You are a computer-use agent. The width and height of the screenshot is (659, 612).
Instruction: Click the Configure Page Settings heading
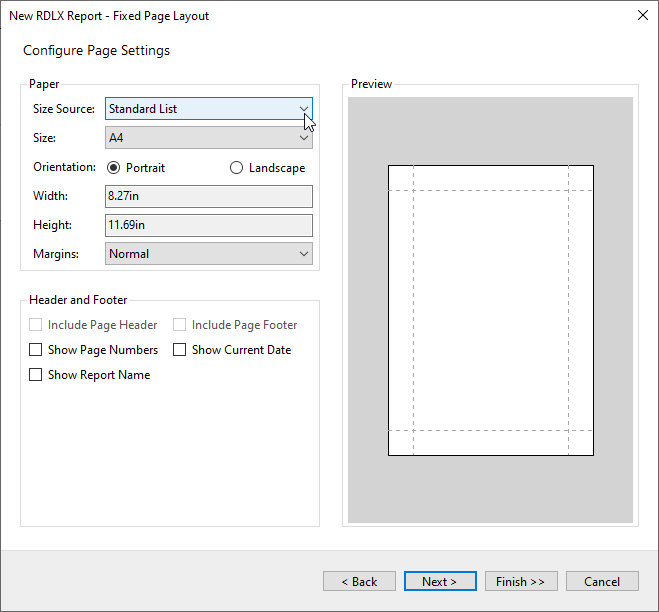point(96,50)
